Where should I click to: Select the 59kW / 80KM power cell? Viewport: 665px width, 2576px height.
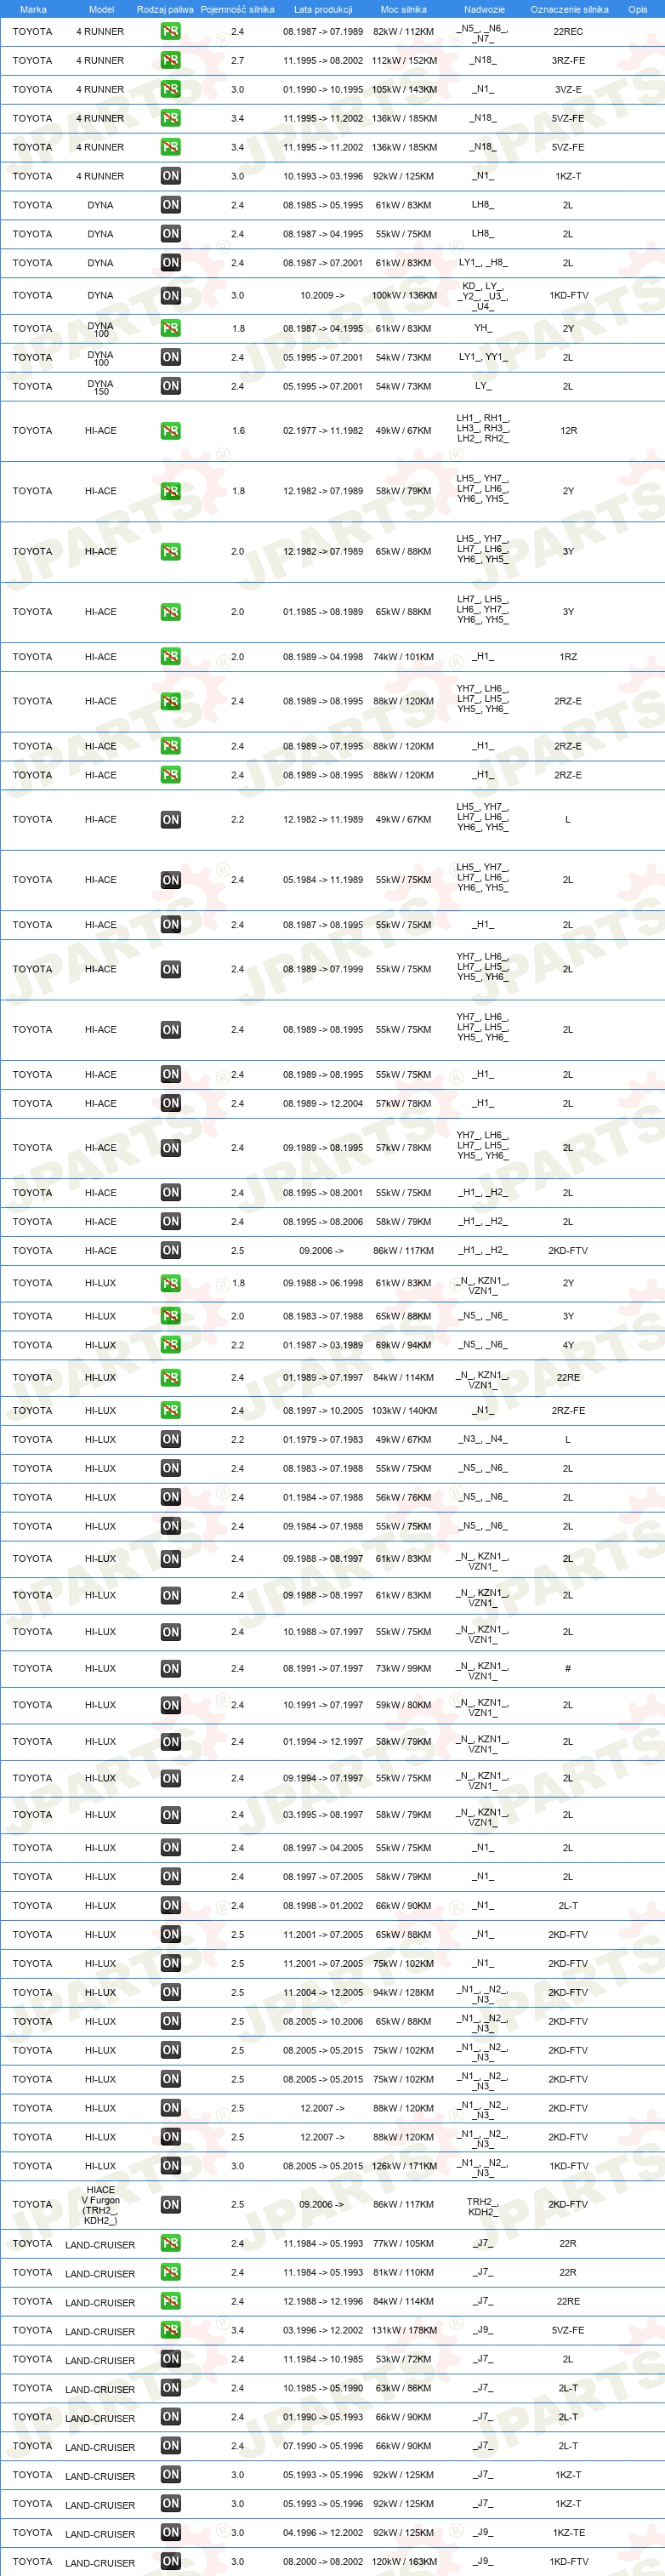404,1706
